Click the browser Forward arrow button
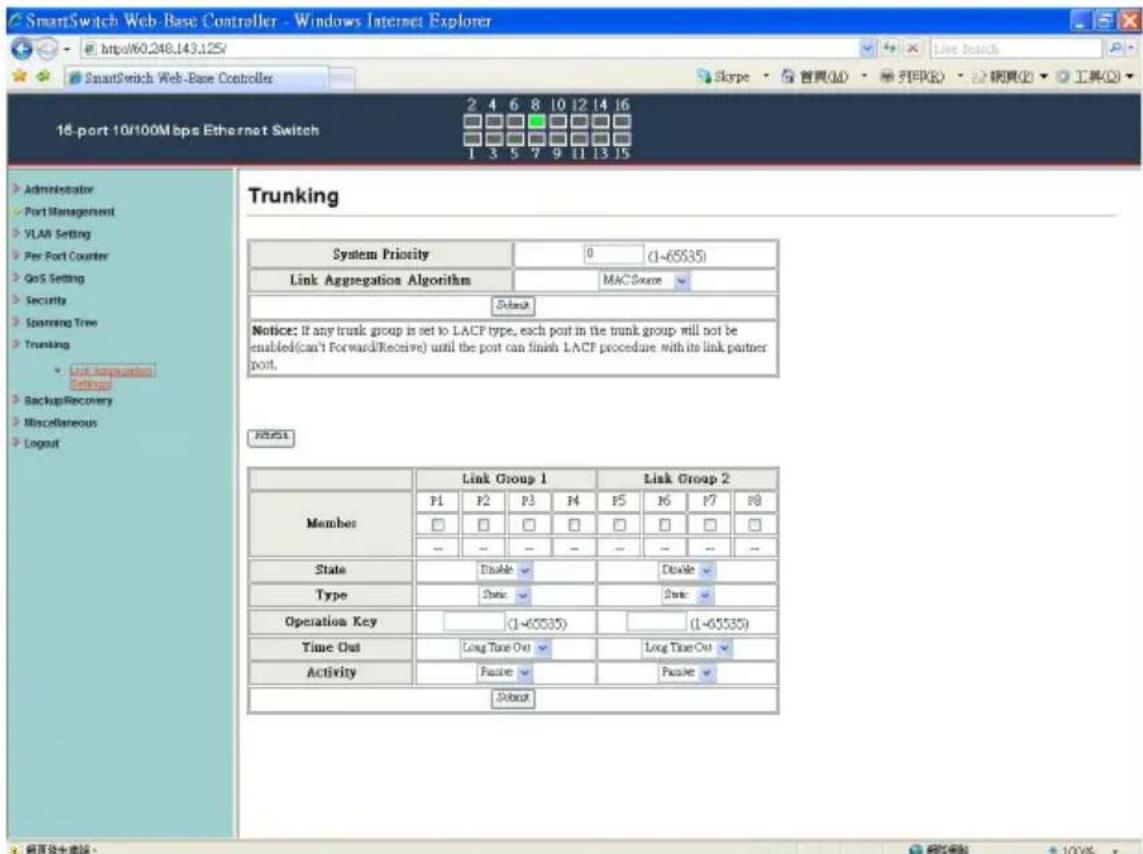 click(47, 49)
